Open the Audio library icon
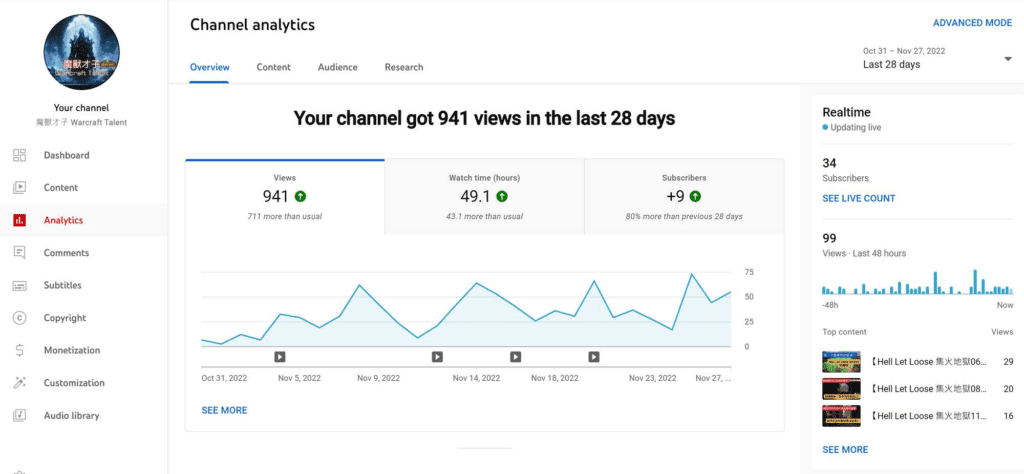Screen dimensions: 1024x474 click(x=19, y=416)
